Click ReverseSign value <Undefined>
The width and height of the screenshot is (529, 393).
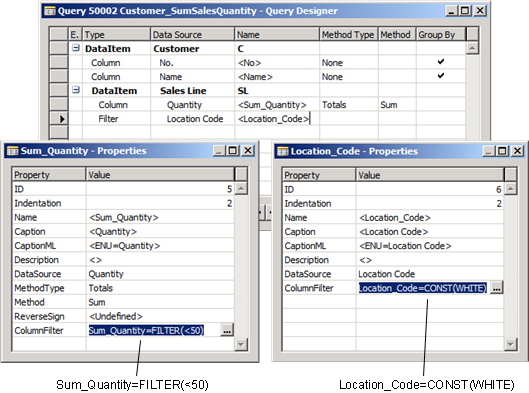(x=160, y=316)
